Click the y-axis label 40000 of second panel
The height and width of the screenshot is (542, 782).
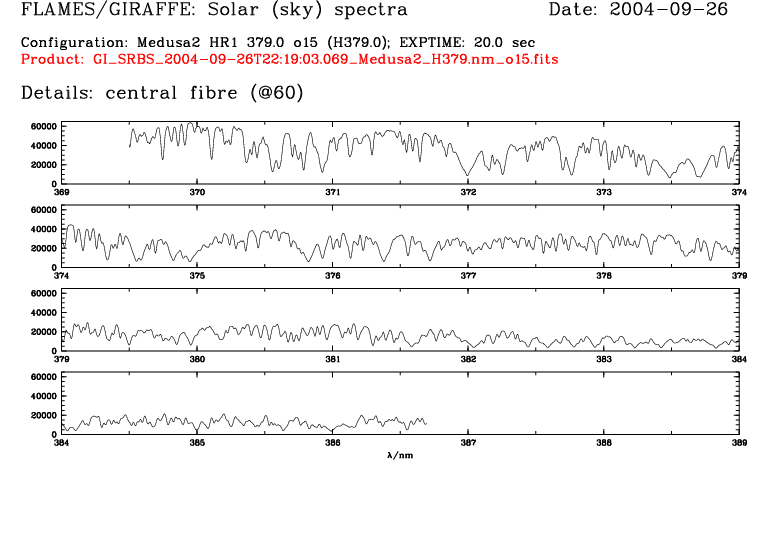coord(44,229)
